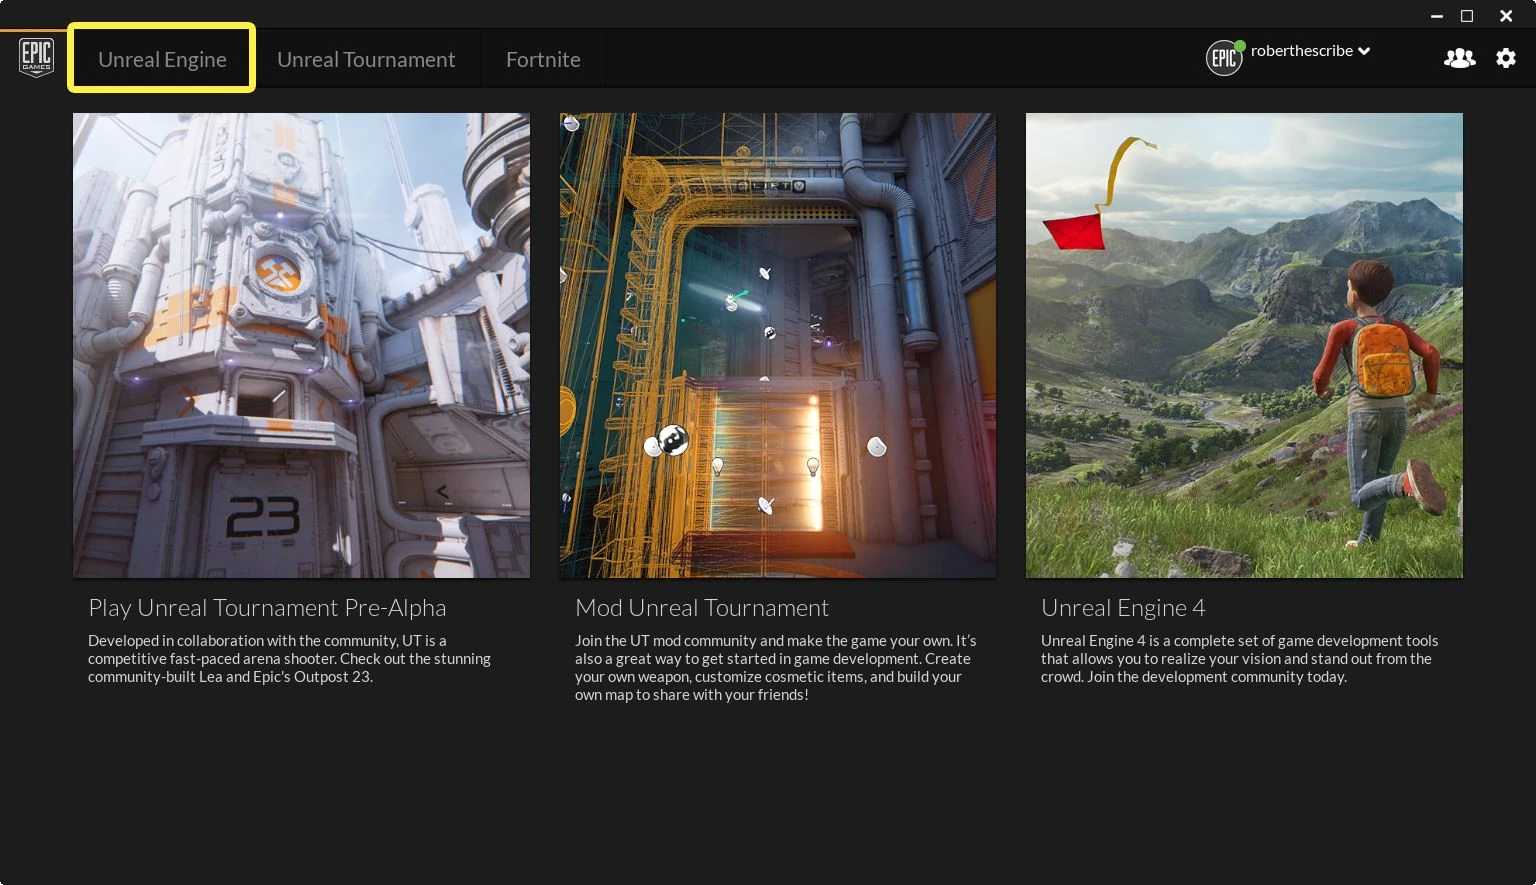Switch to the Unreal Tournament tab
1536x885 pixels.
pos(366,59)
